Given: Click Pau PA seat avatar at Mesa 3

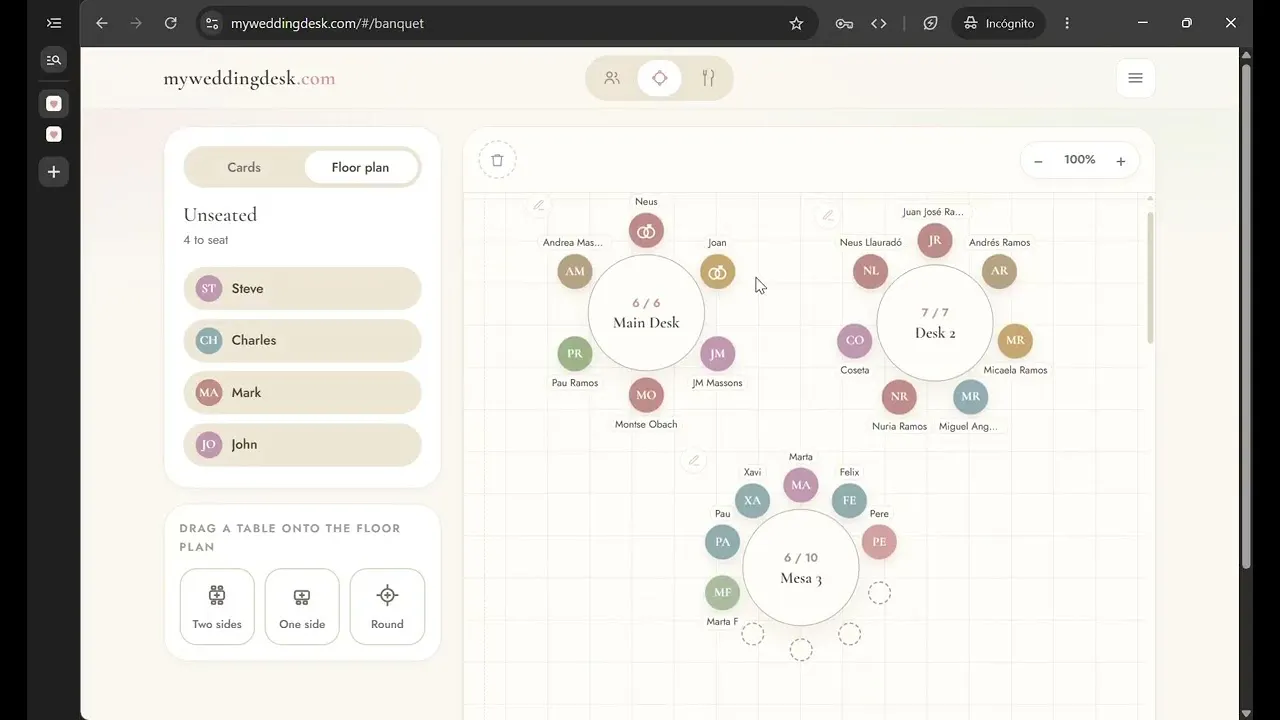Looking at the screenshot, I should 722,542.
